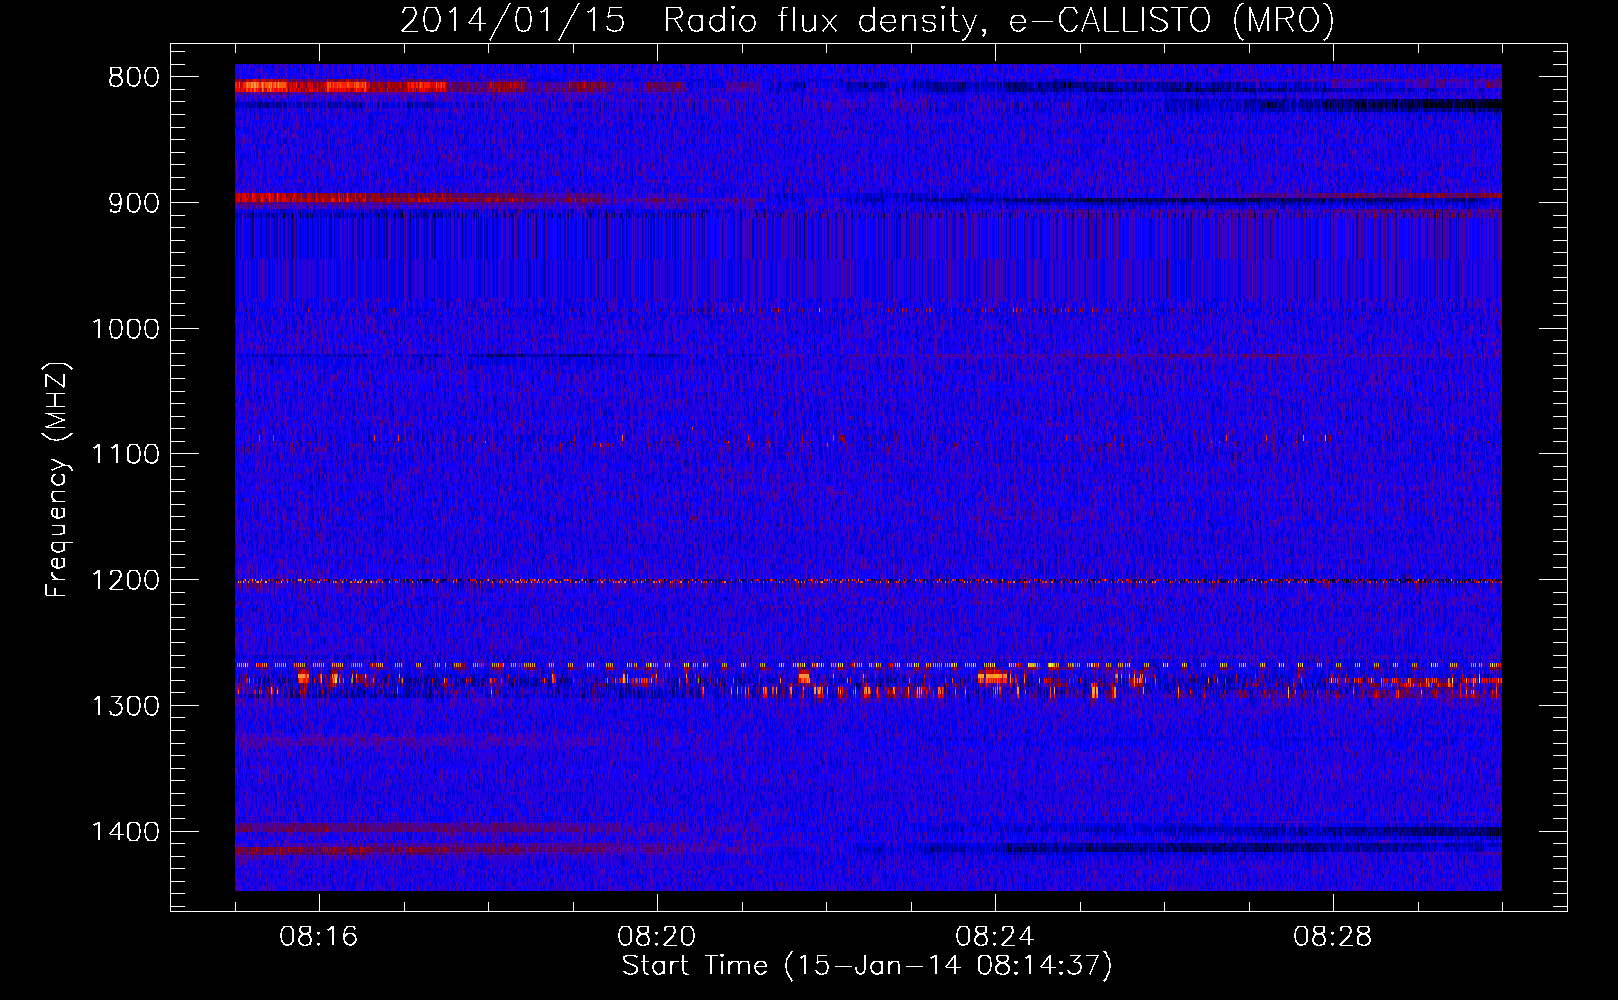
Task: Click the 900 frequency tick label
Action: [134, 203]
